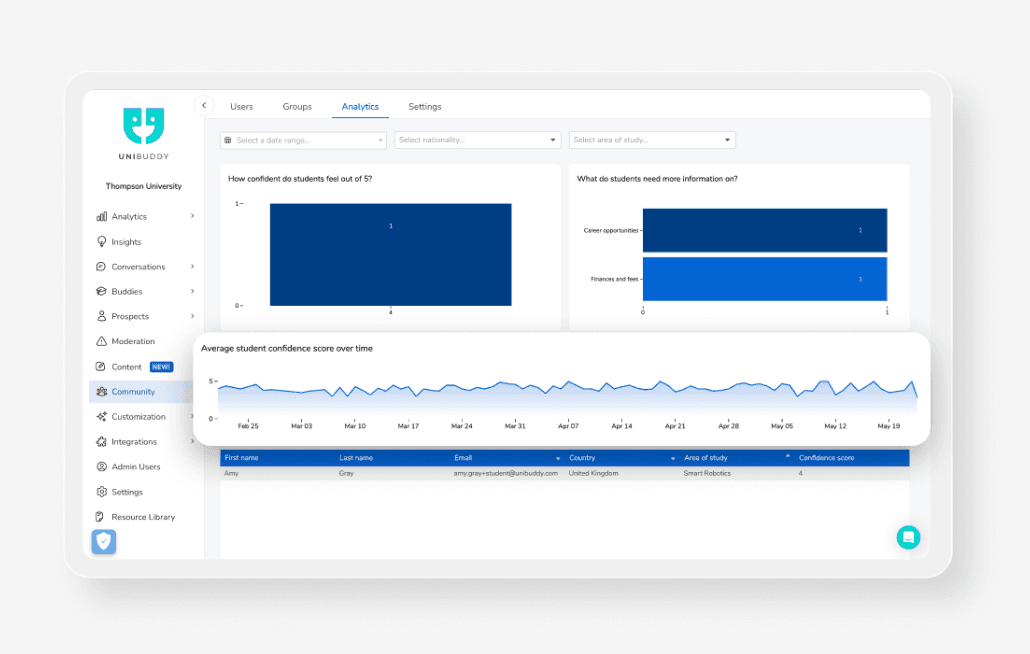This screenshot has width=1030, height=654.
Task: Open the Select area of study dropdown
Action: pyautogui.click(x=652, y=140)
